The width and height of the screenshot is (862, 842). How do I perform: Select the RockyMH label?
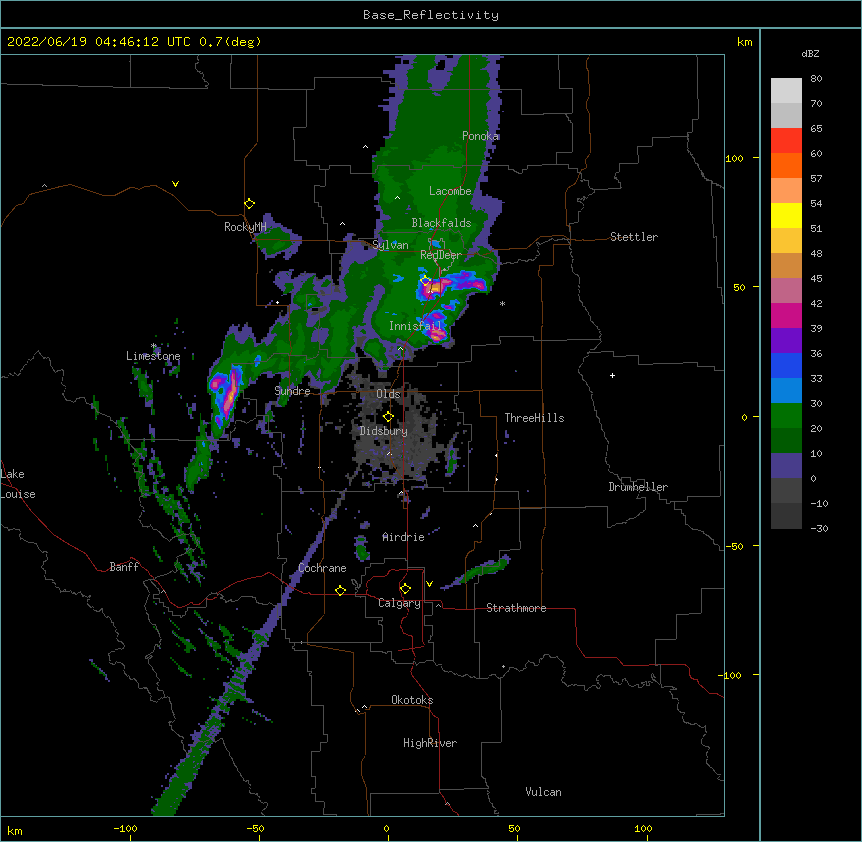[245, 227]
